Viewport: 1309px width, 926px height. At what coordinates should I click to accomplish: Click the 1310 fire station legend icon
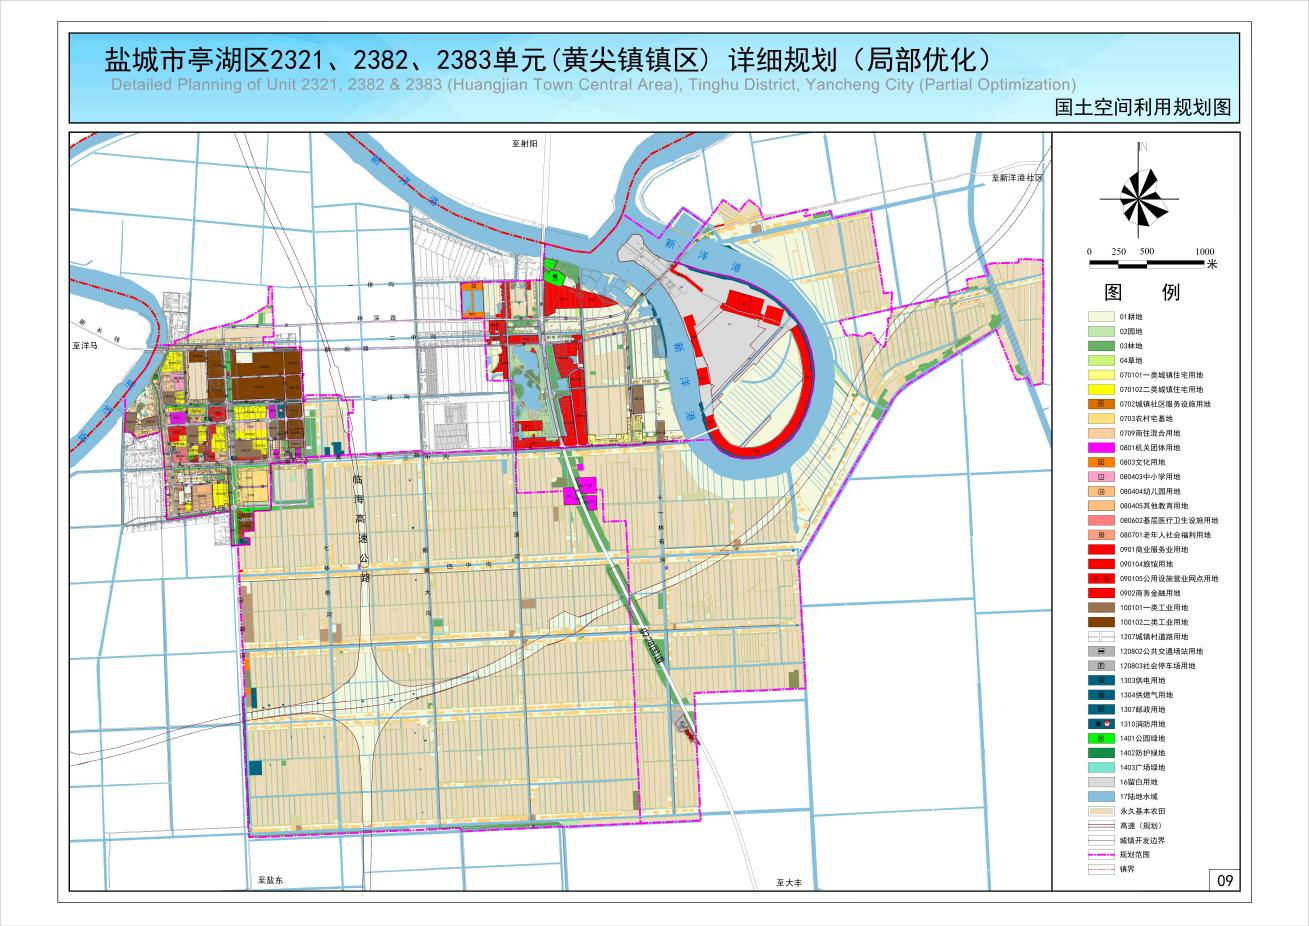coord(1101,723)
